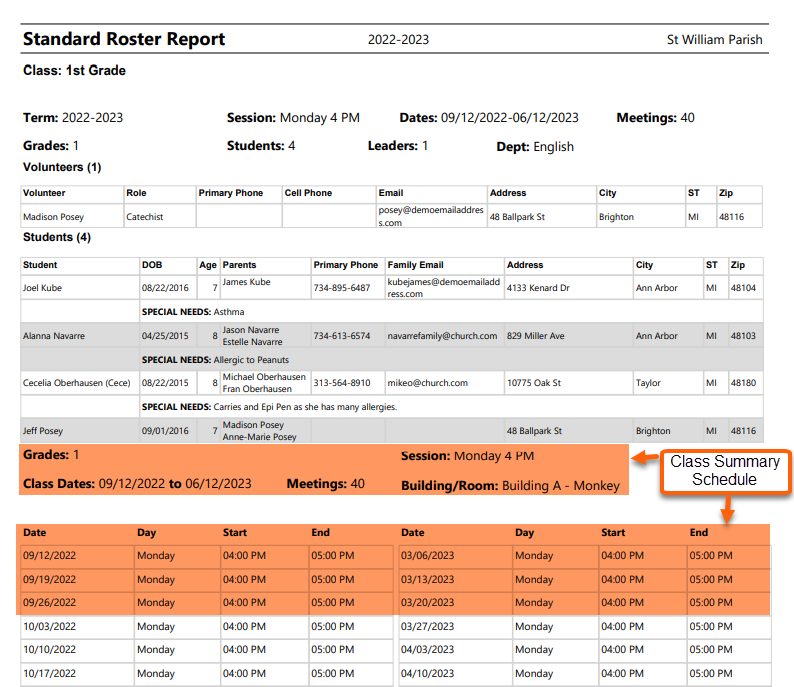794x687 pixels.
Task: Click parent name Anne-Marie Posey
Action: [x=259, y=437]
